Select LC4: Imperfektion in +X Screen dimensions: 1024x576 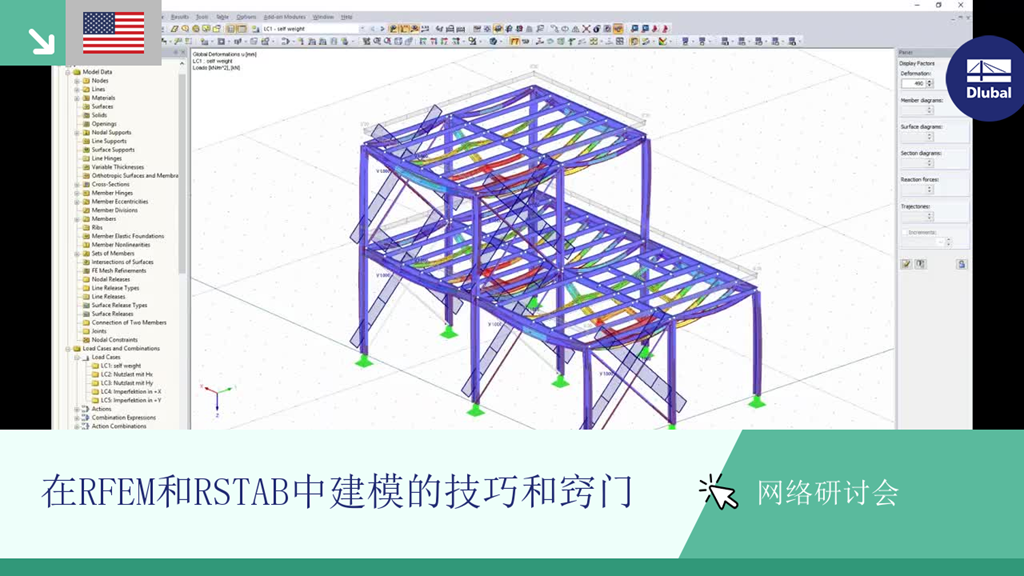131,391
